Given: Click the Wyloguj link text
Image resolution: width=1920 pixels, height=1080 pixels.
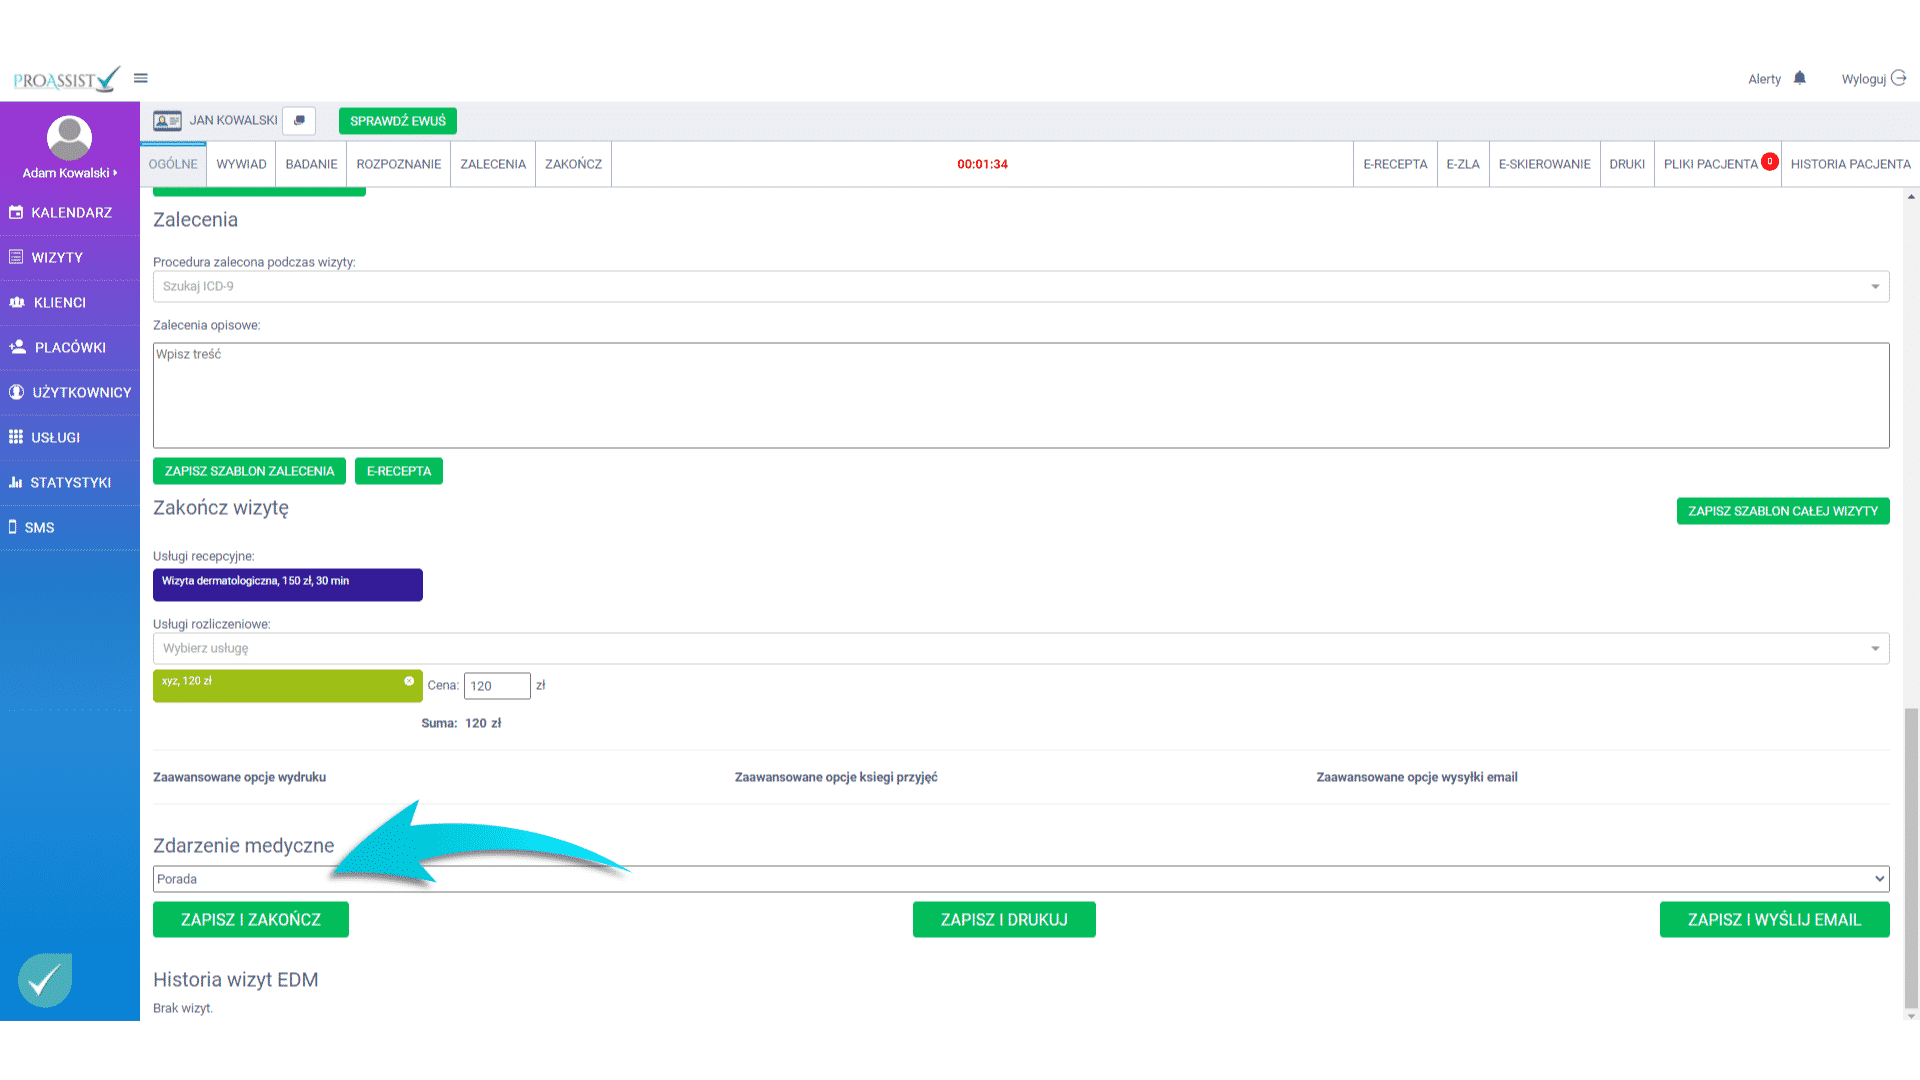Looking at the screenshot, I should point(1863,79).
